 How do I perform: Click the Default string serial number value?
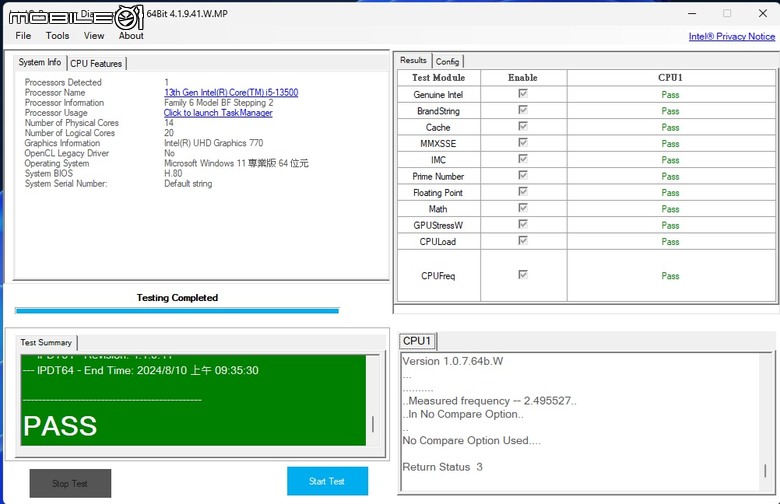[188, 184]
